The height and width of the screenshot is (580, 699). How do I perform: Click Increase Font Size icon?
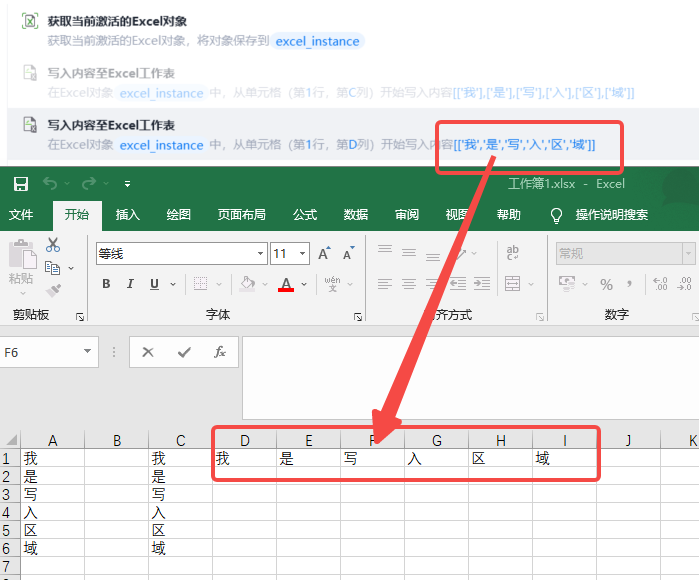pos(324,254)
